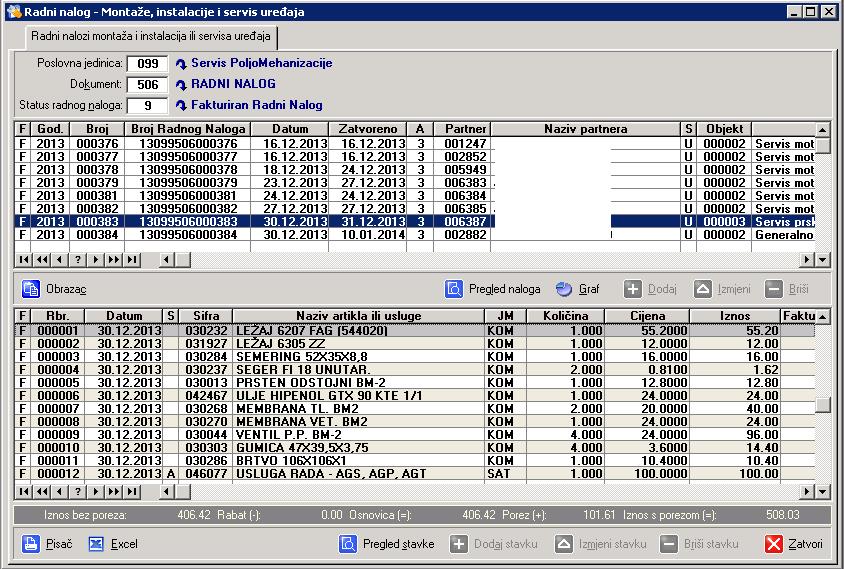Select item SEMERING 52X35X8,8
This screenshot has height=569, width=844.
click(415, 356)
